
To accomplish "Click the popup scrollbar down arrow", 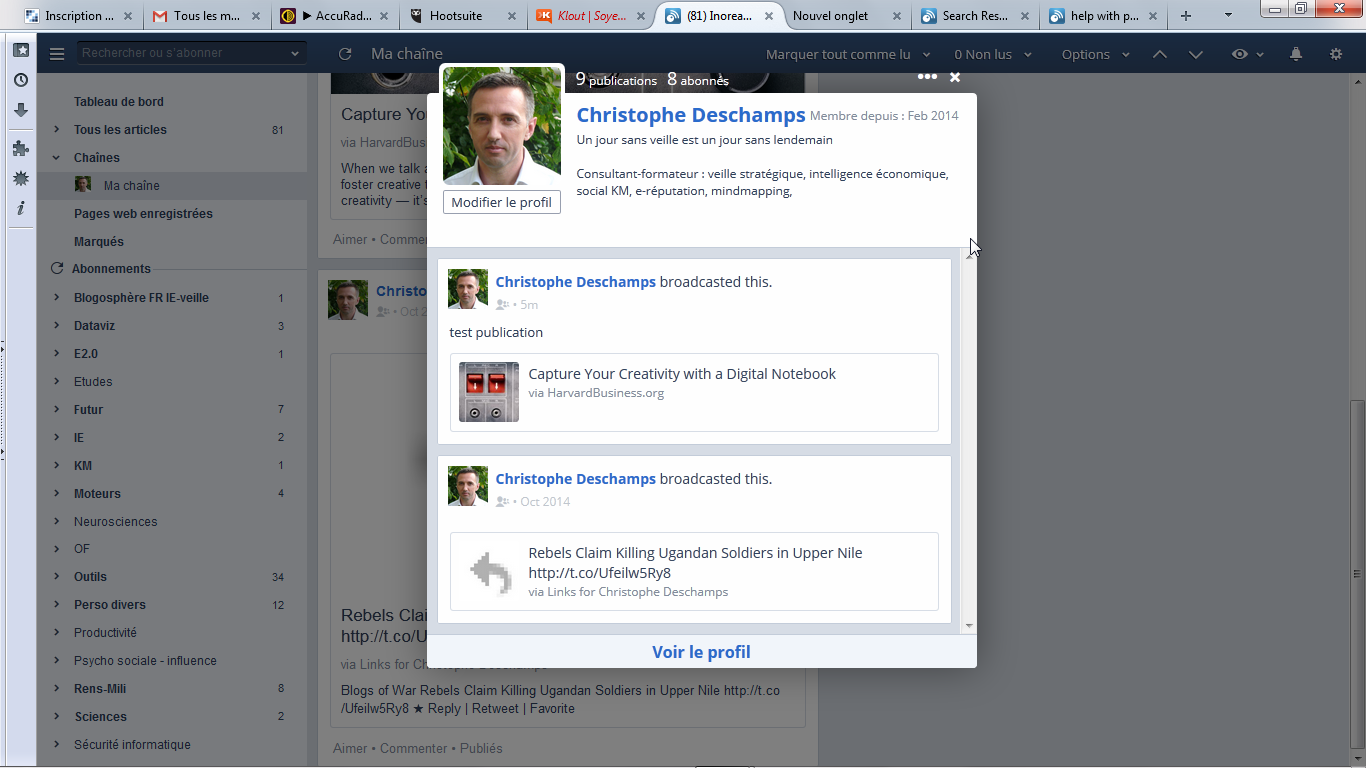I will (968, 625).
